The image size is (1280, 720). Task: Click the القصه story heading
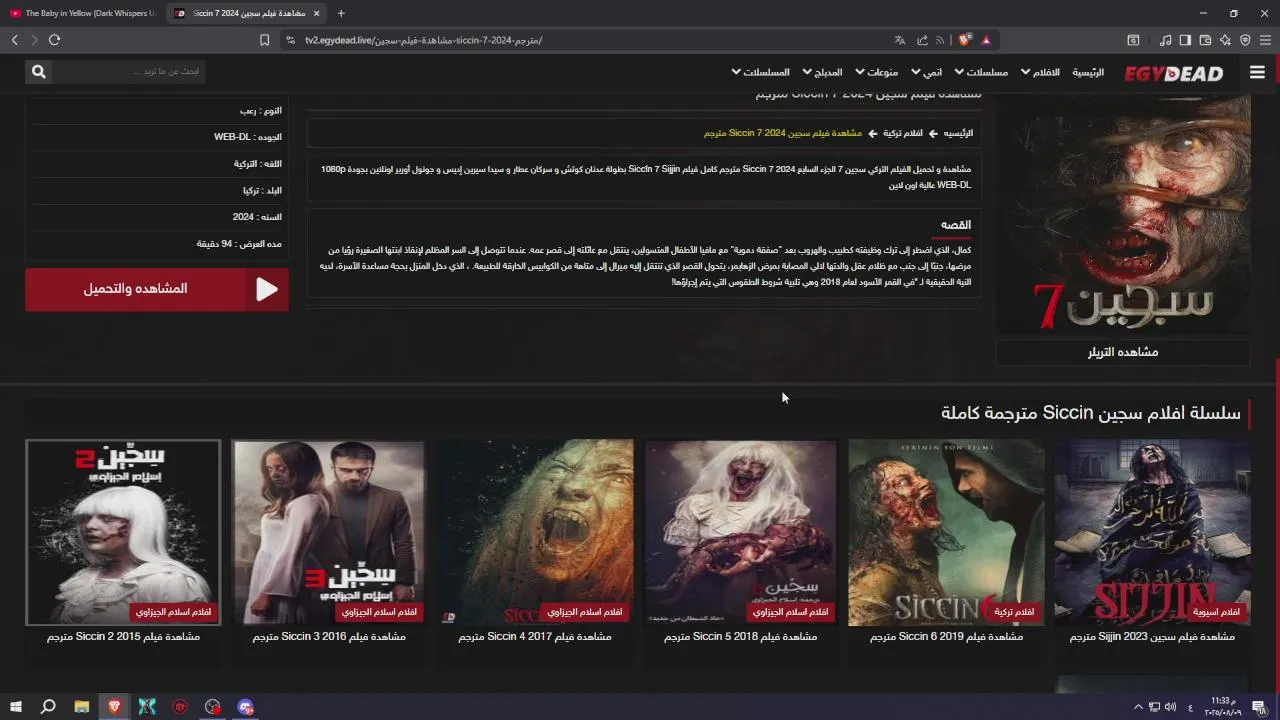pyautogui.click(x=955, y=225)
